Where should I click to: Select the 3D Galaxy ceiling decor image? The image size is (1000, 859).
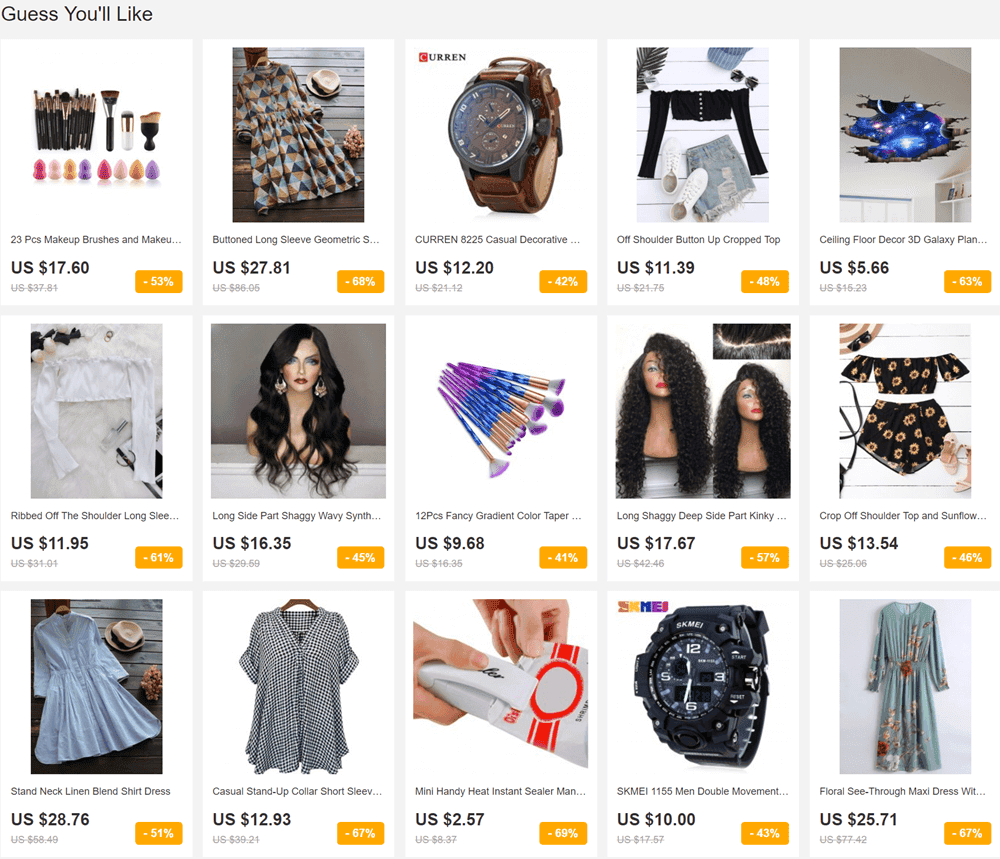[905, 135]
